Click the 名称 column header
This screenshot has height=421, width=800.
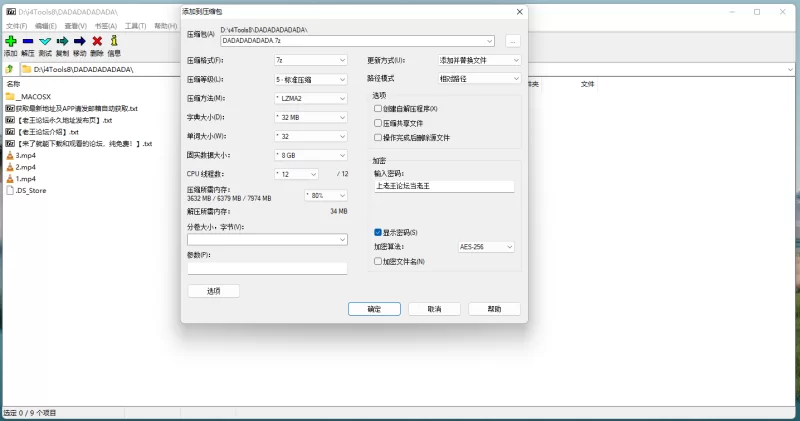coord(13,84)
